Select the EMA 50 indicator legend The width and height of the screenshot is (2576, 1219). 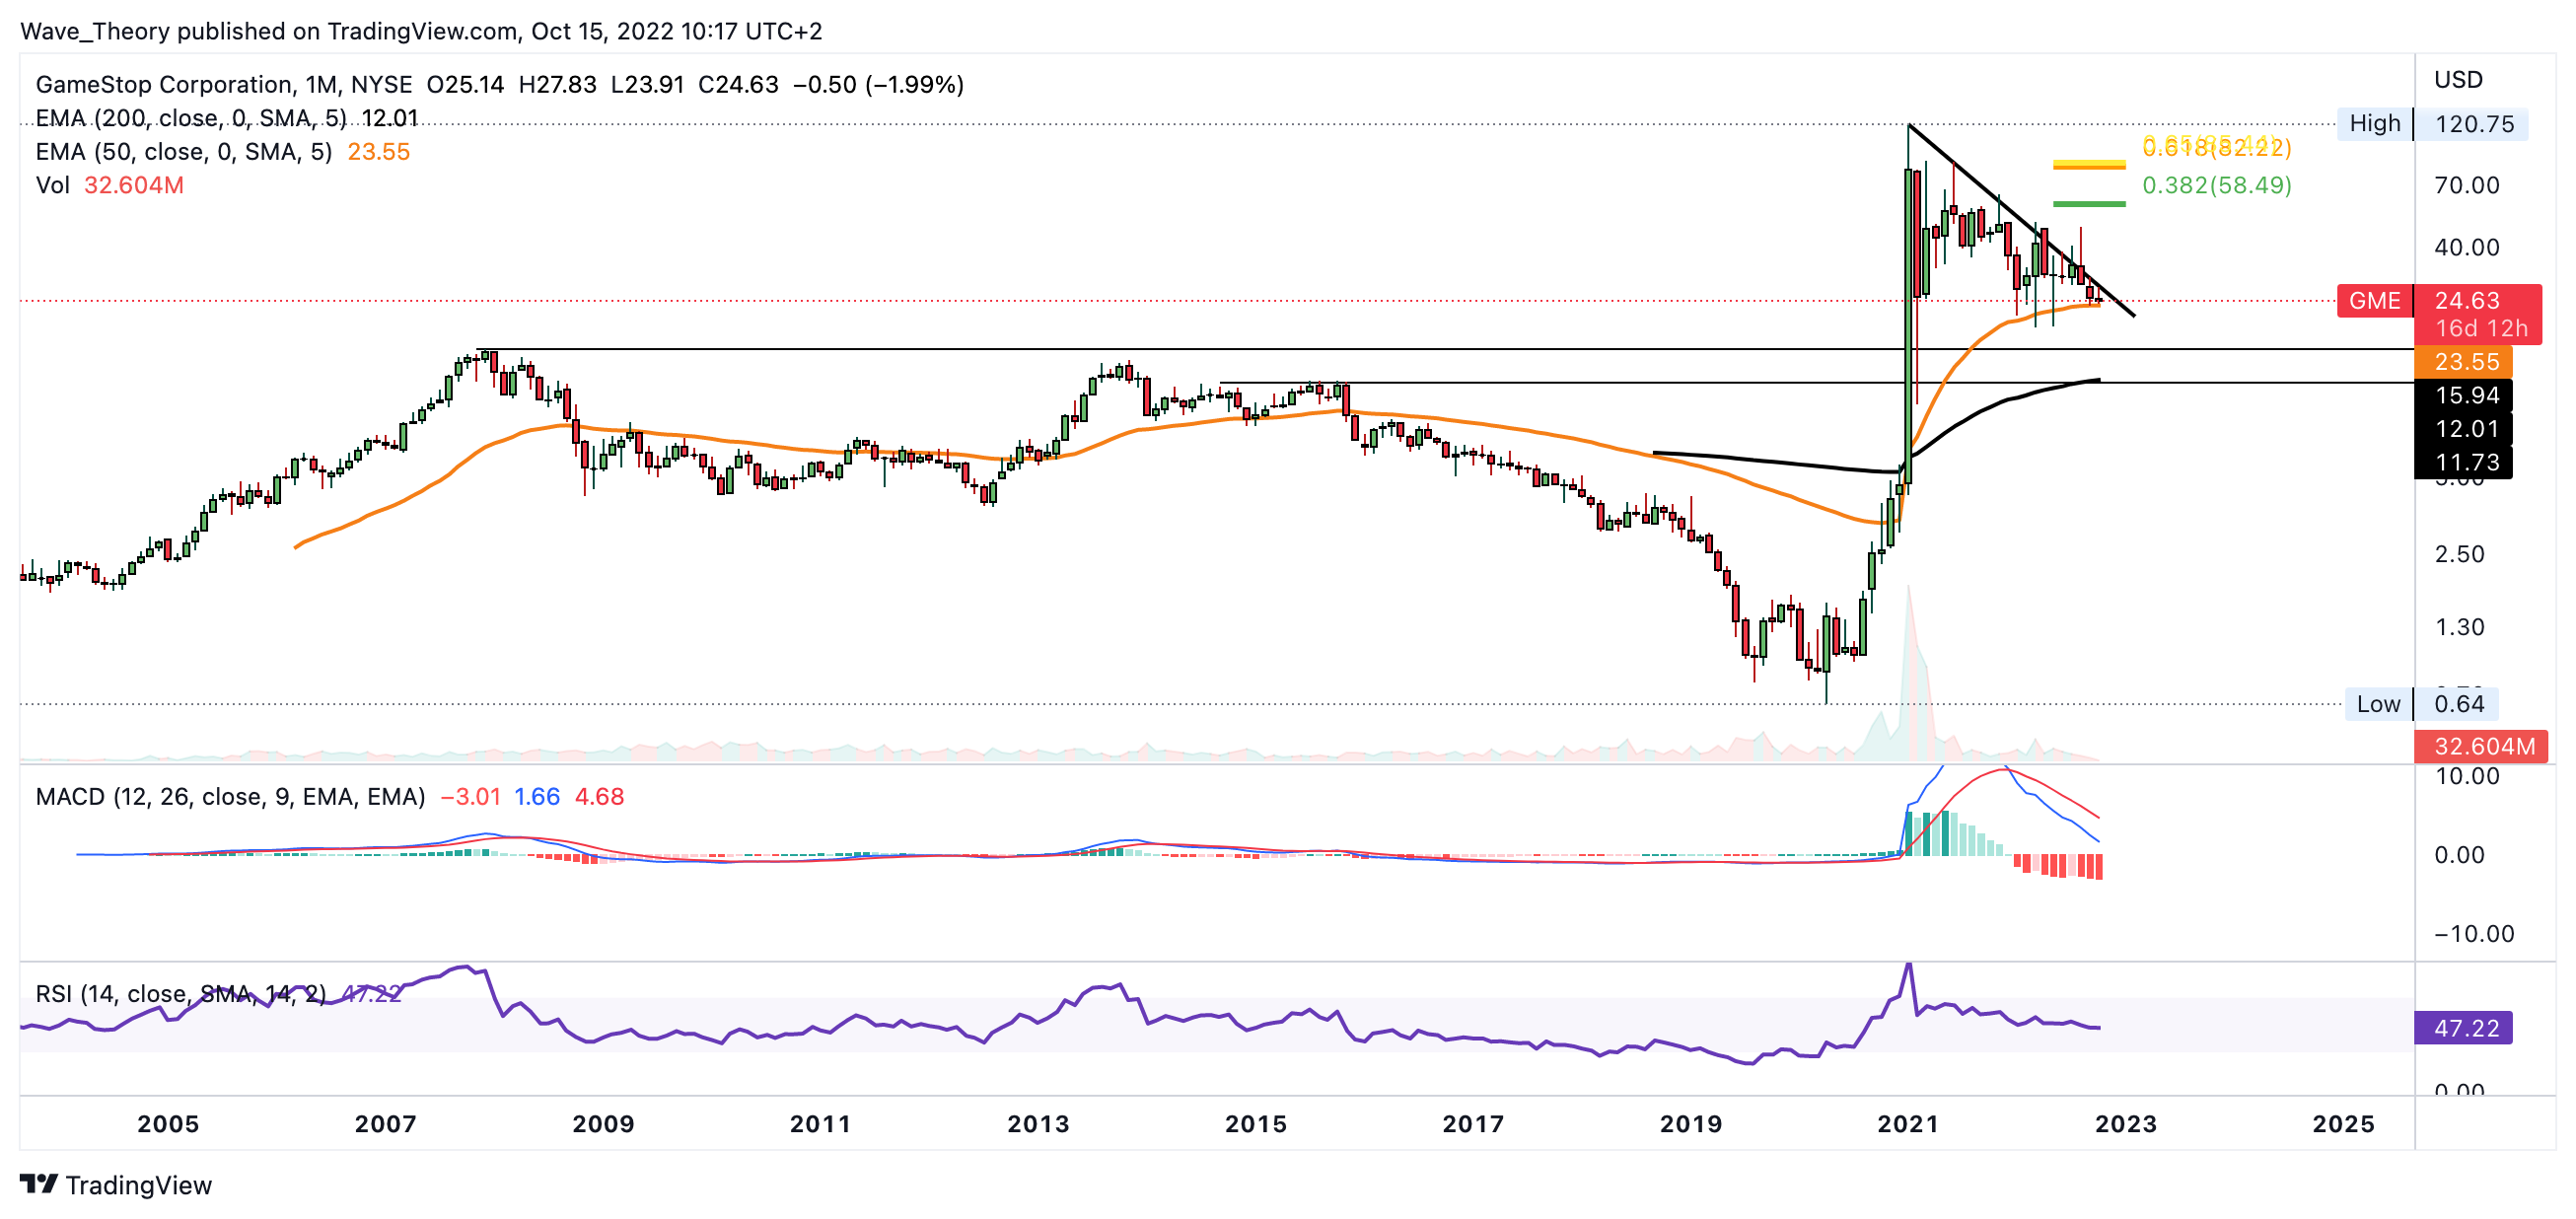point(183,152)
